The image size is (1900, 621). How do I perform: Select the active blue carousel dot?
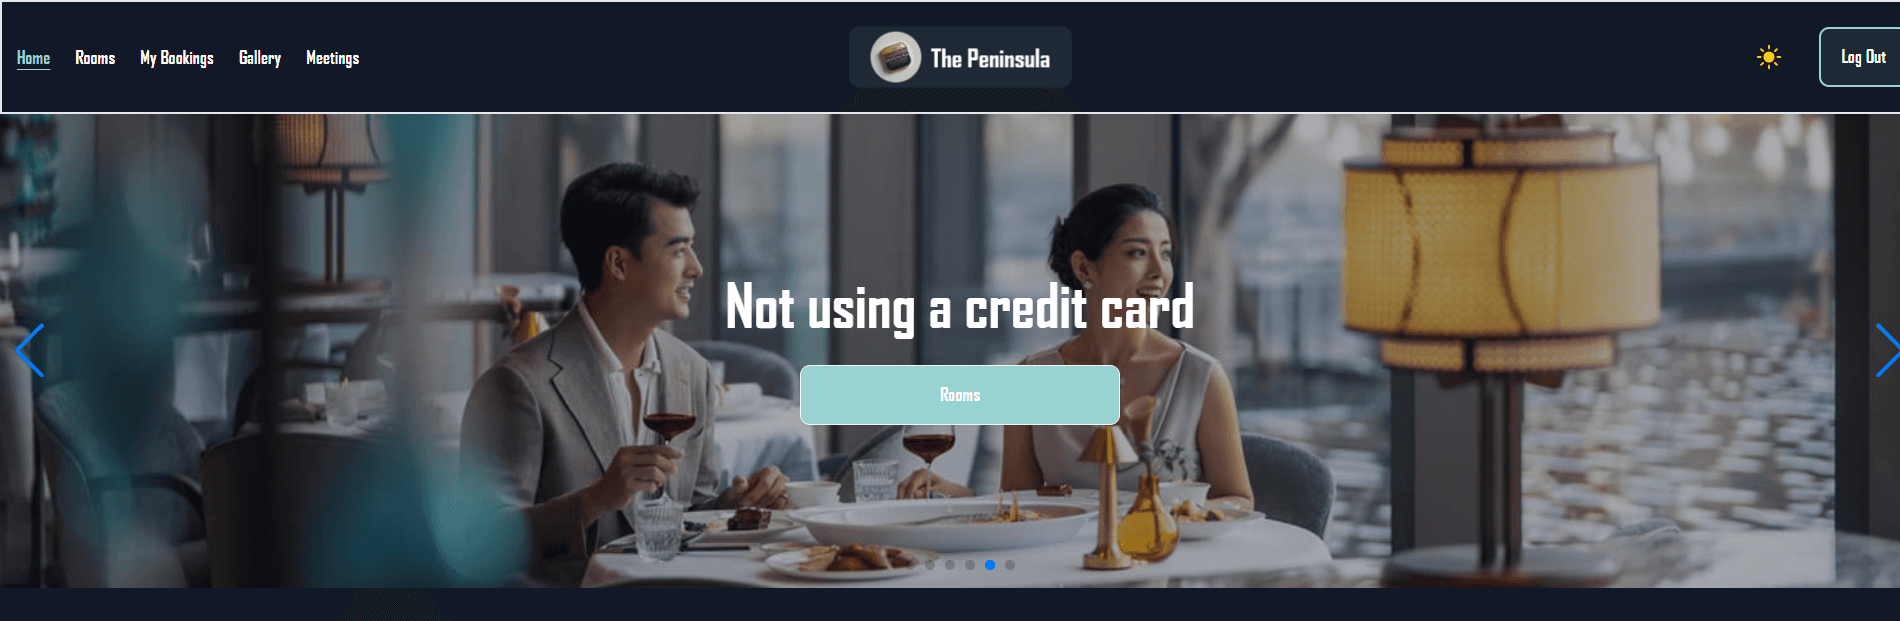click(x=990, y=565)
